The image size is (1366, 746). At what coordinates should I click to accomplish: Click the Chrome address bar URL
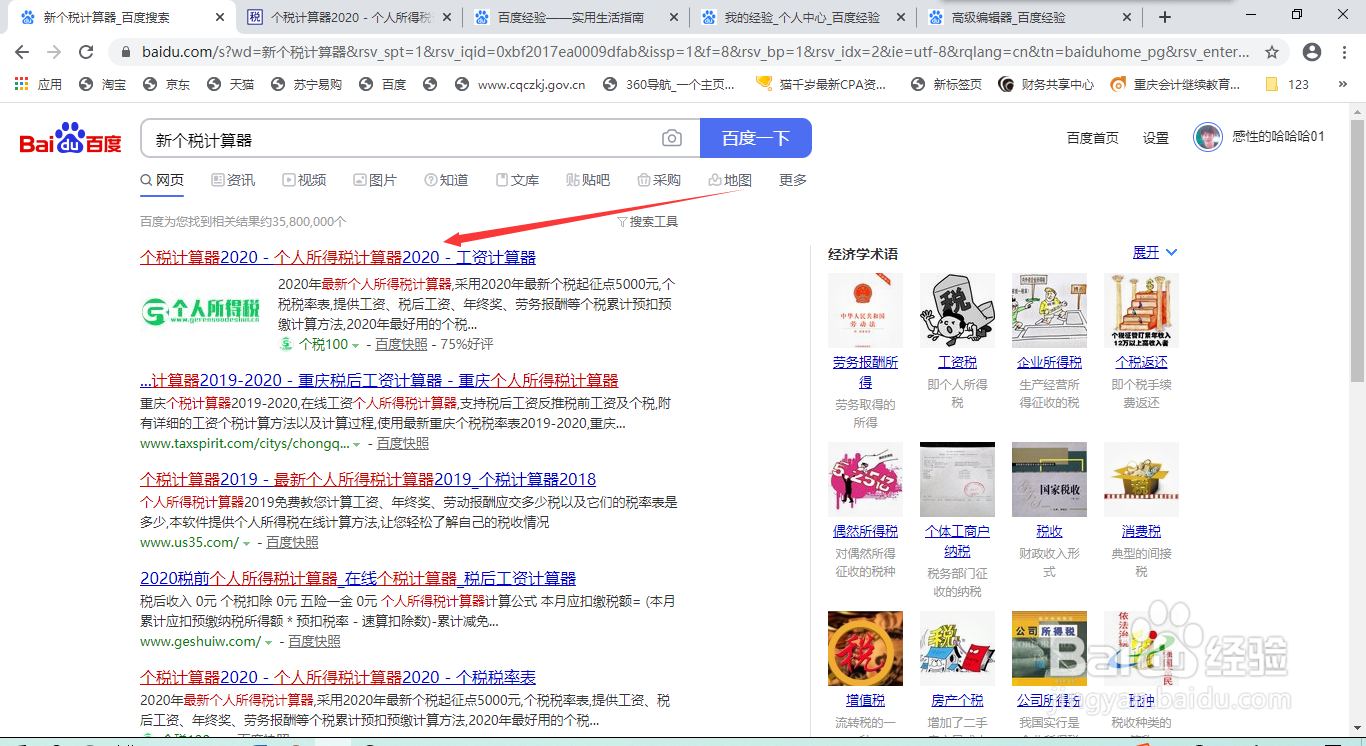coord(695,52)
